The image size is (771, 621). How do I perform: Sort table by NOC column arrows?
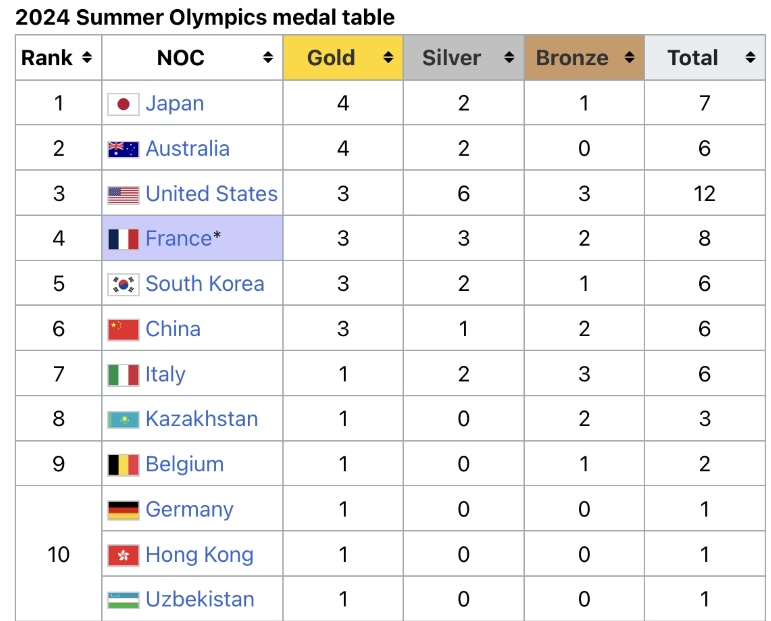tap(268, 58)
